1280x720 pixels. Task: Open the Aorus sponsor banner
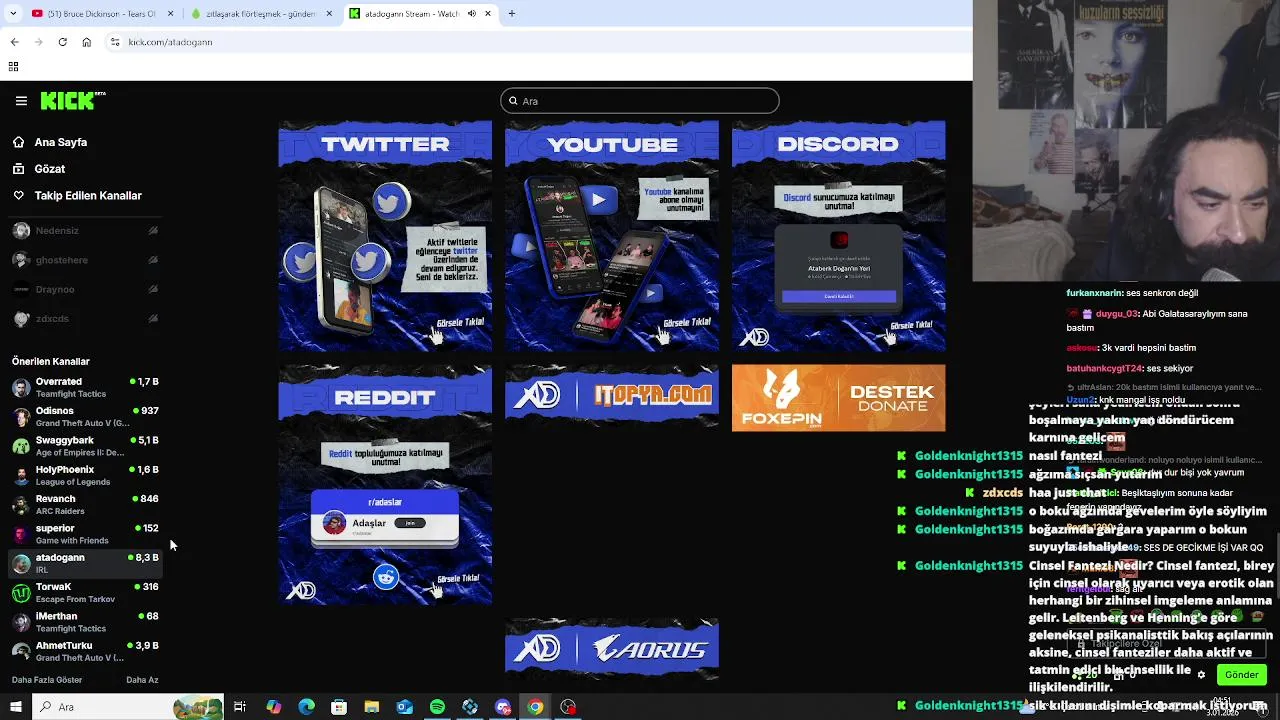612,649
